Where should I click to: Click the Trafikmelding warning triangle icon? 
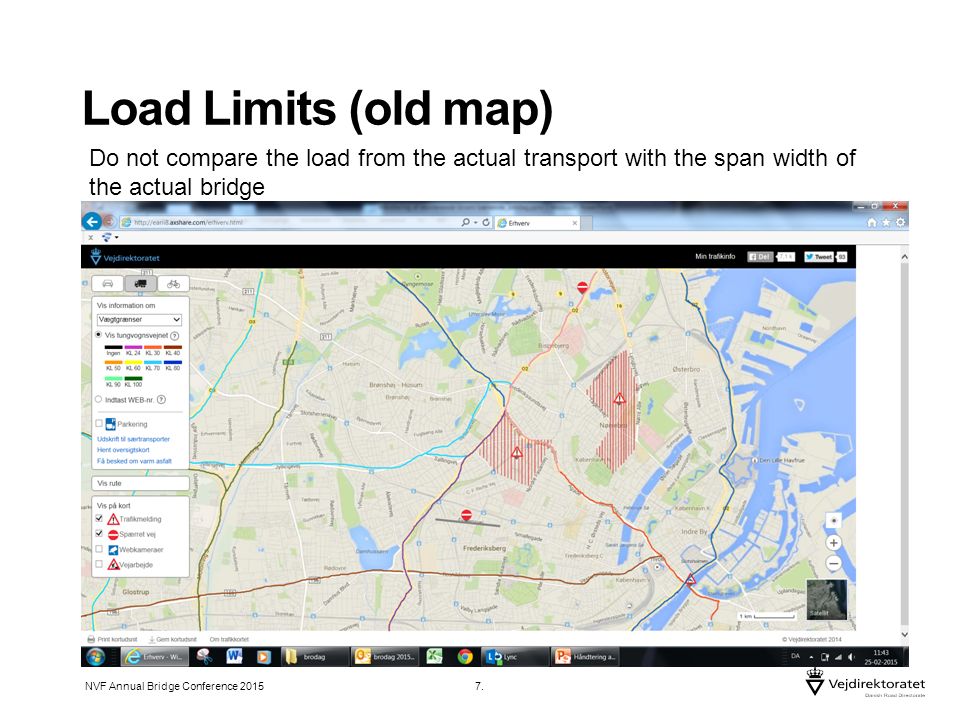pos(113,519)
